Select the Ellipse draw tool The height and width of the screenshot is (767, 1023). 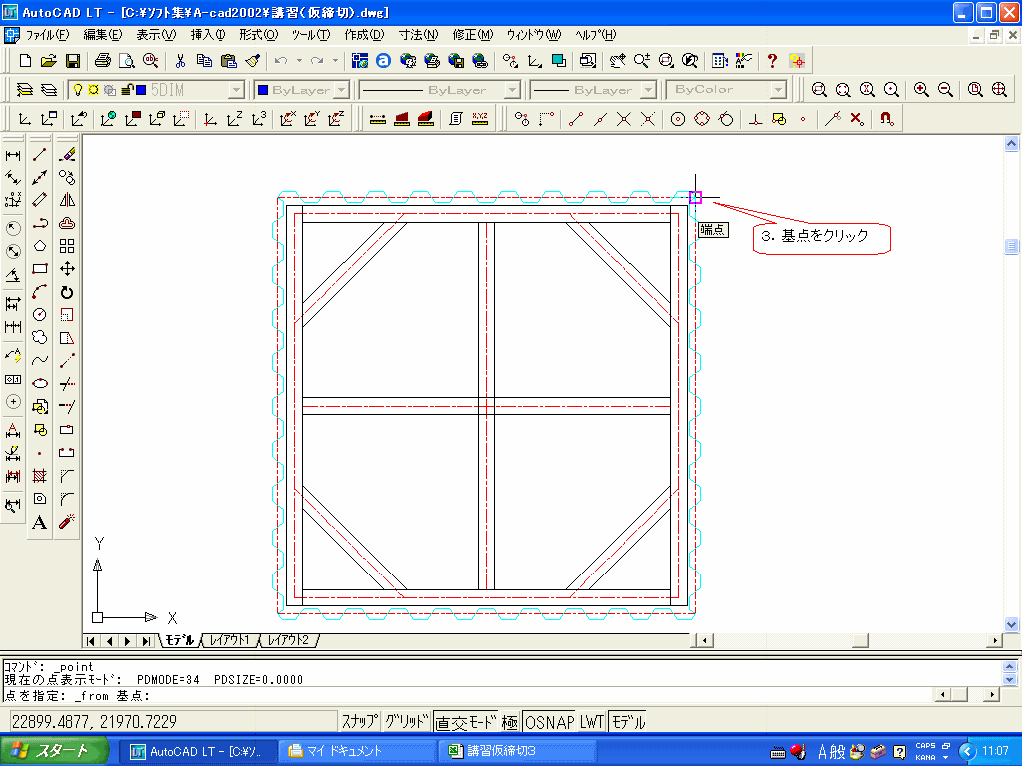tap(40, 384)
